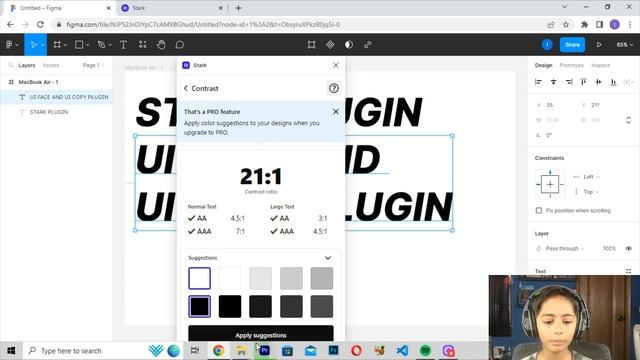The height and width of the screenshot is (360, 640).
Task: Collapse the Suggestions section chevron
Action: tap(328, 258)
